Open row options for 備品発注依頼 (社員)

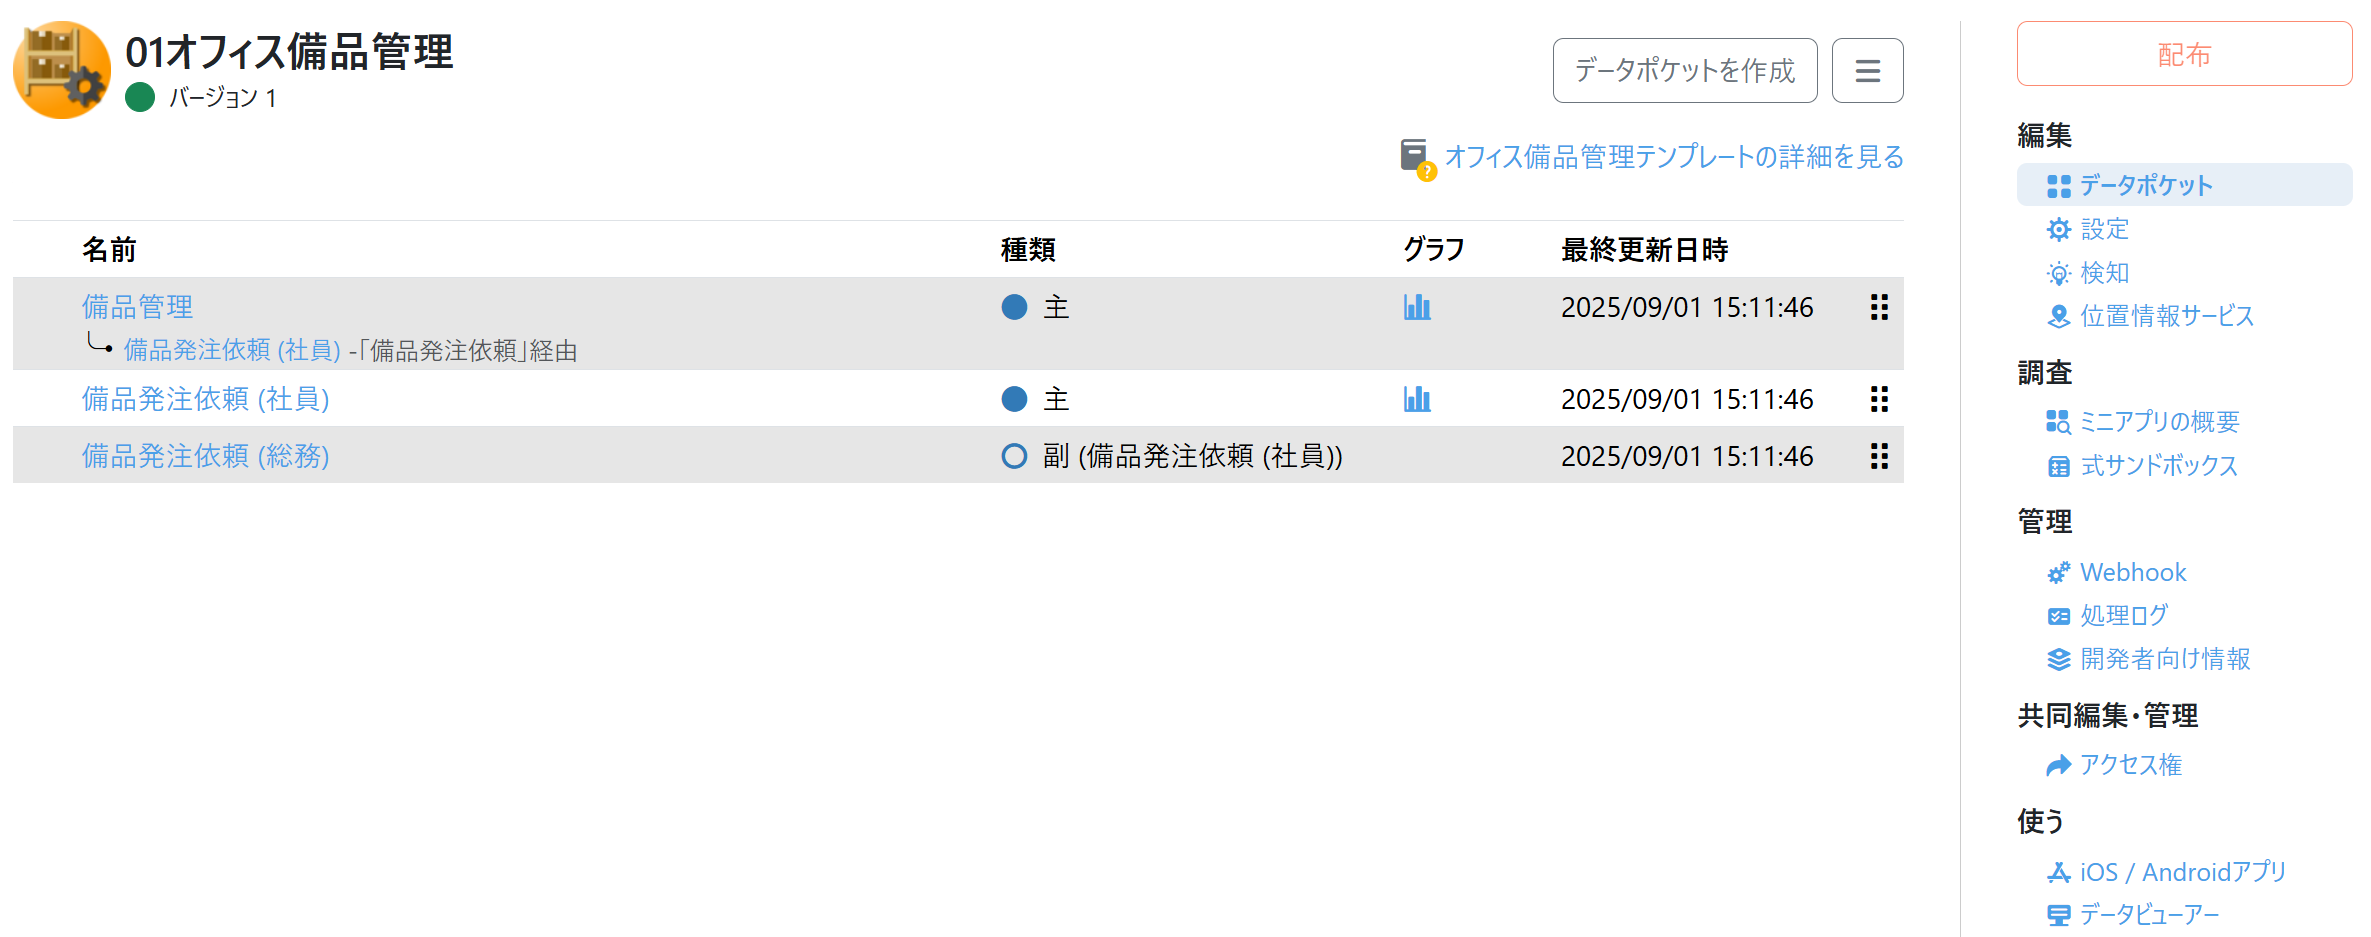click(1879, 399)
